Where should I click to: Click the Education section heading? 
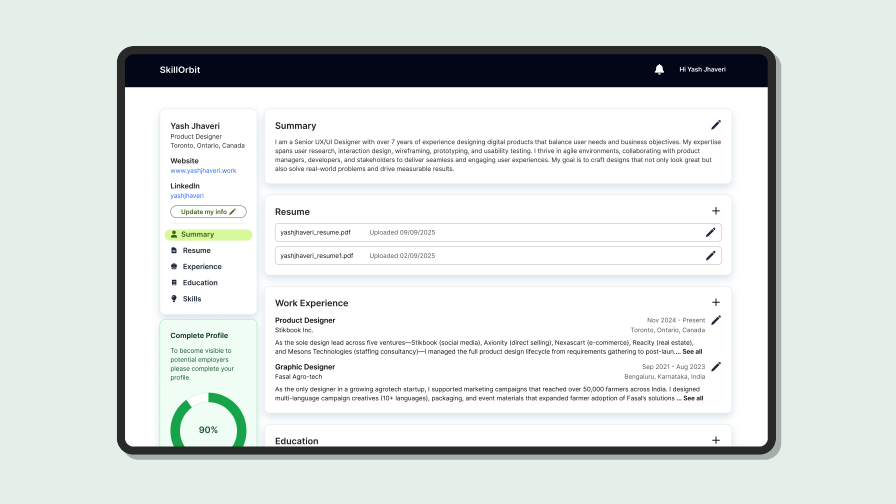tap(297, 441)
